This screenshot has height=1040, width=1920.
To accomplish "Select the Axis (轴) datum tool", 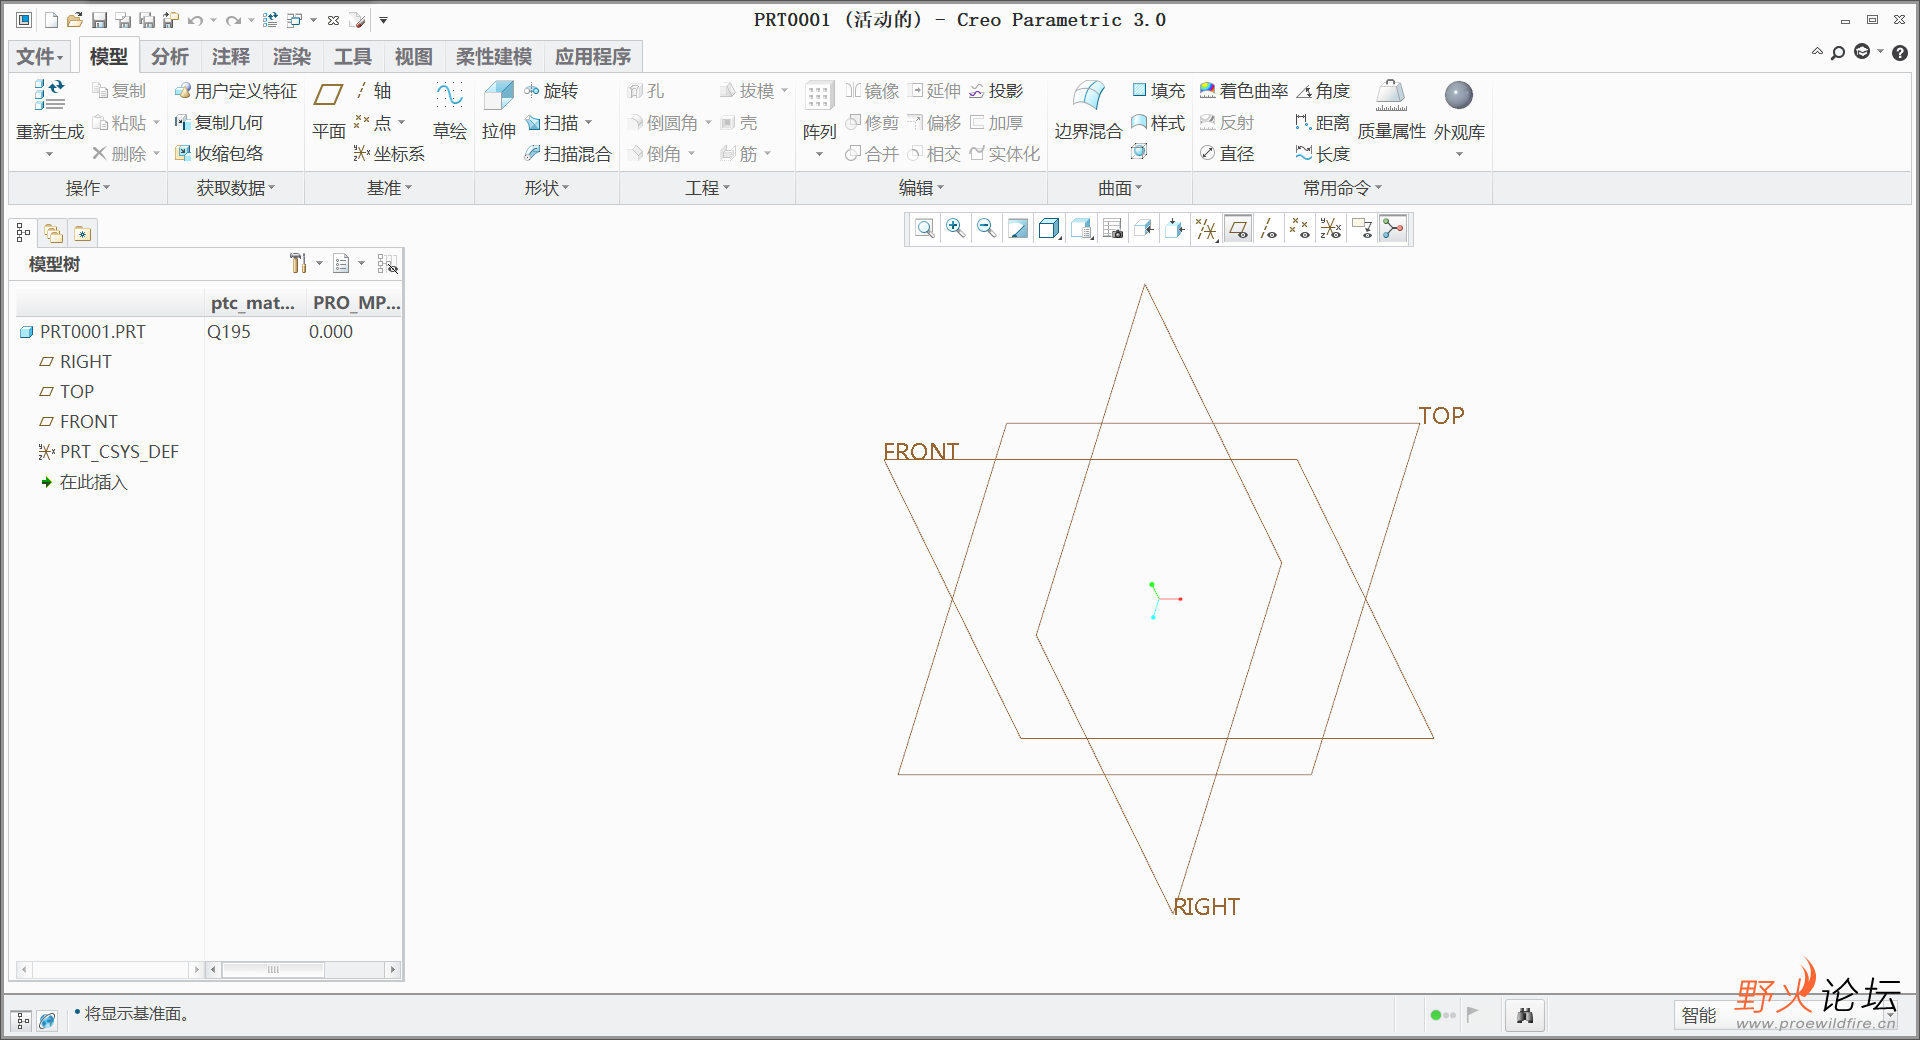I will click(374, 91).
